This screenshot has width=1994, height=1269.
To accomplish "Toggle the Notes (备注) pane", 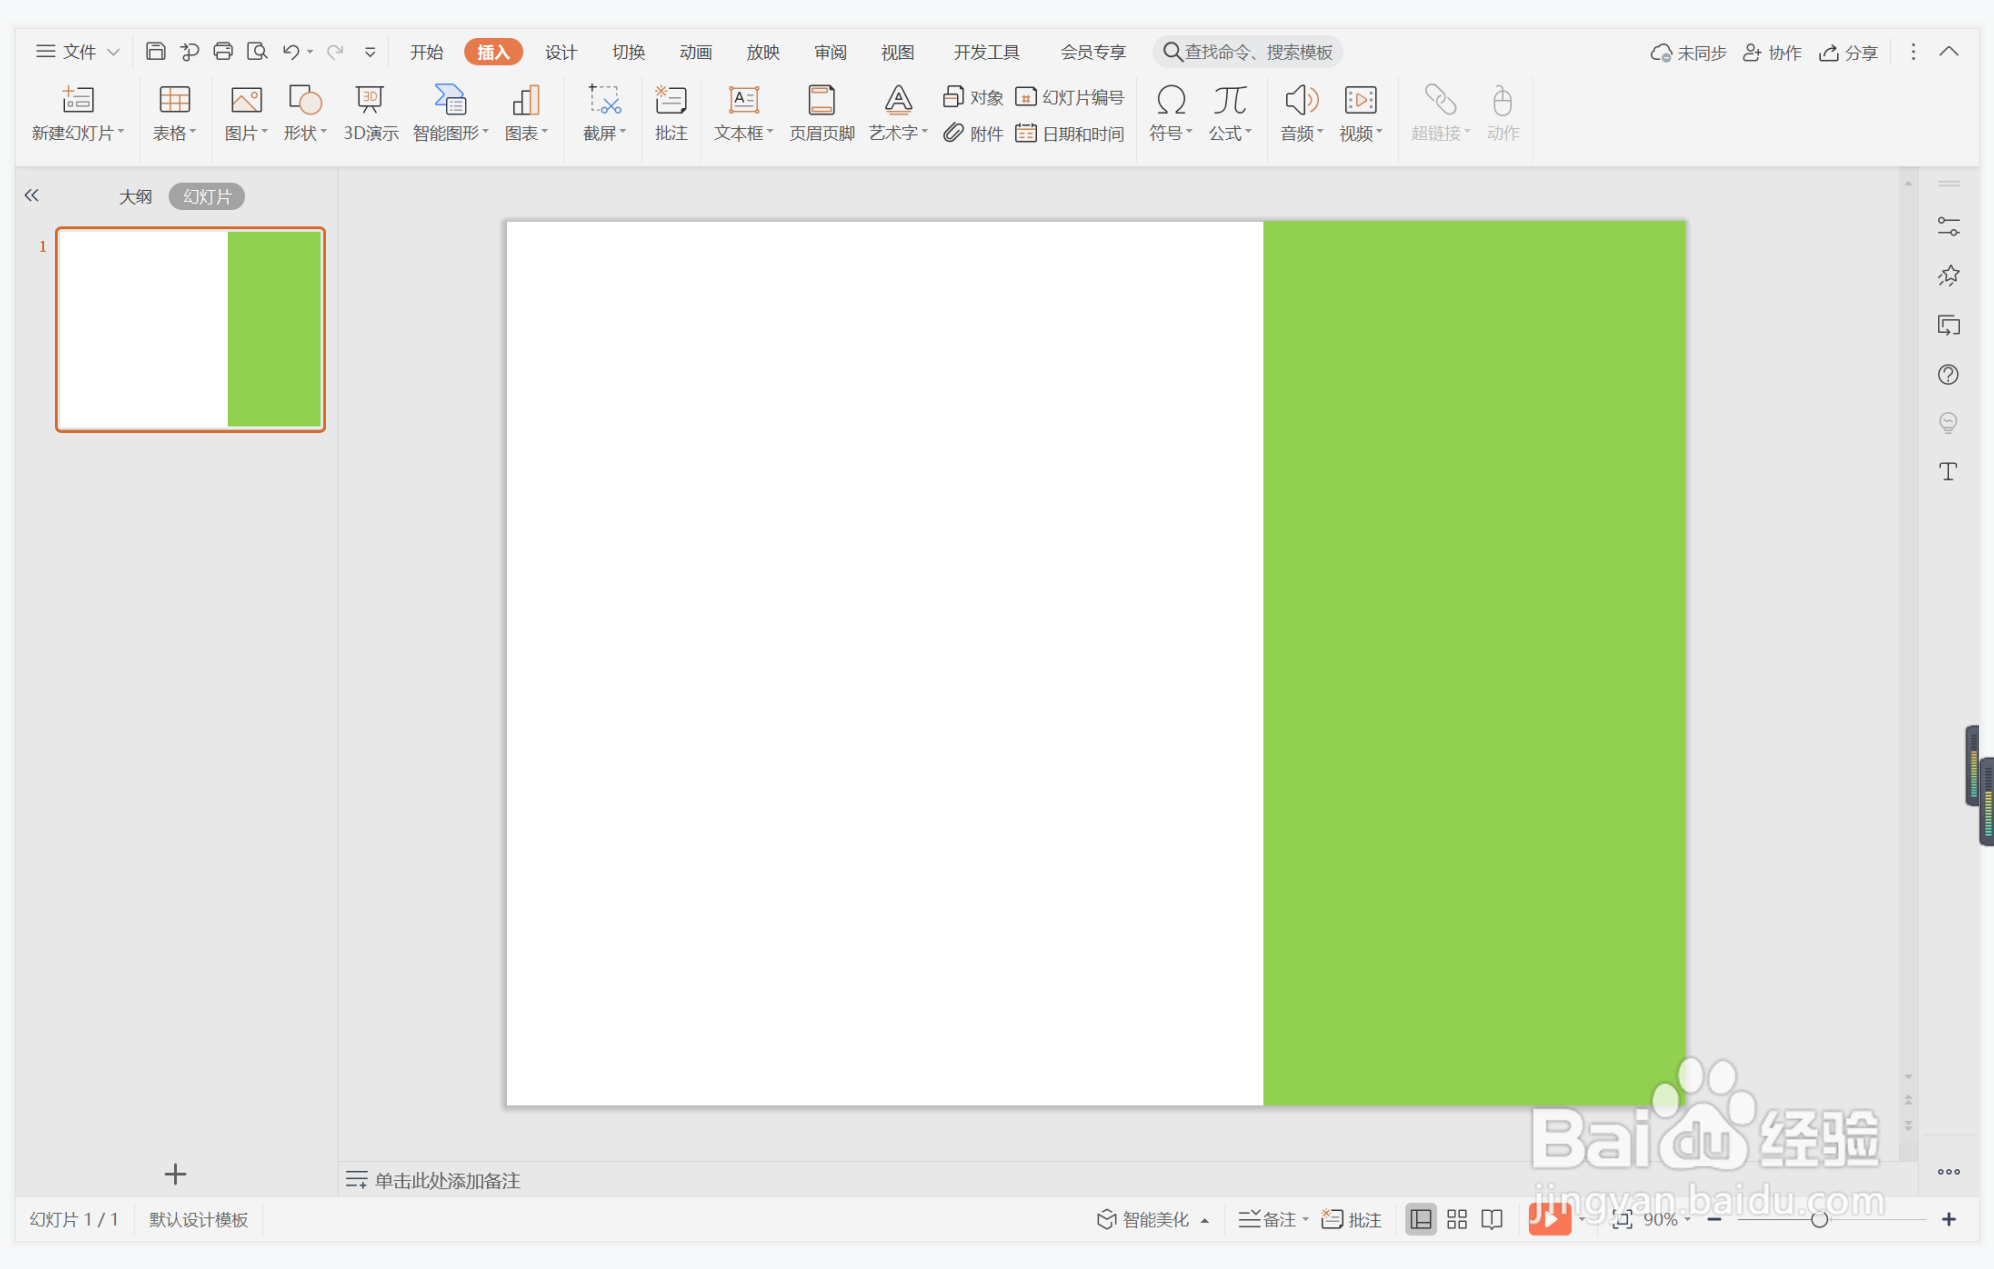I will [1267, 1219].
